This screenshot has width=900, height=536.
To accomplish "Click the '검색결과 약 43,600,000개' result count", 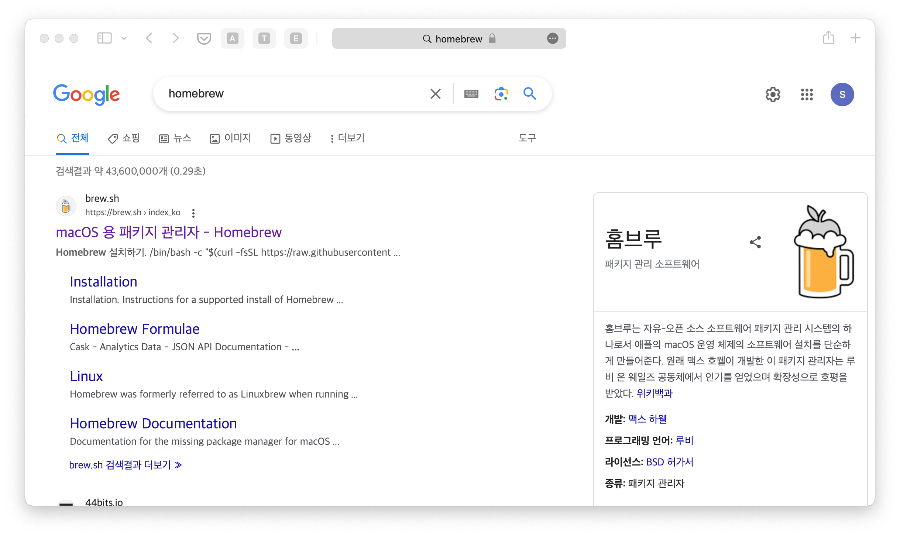I will [x=130, y=171].
